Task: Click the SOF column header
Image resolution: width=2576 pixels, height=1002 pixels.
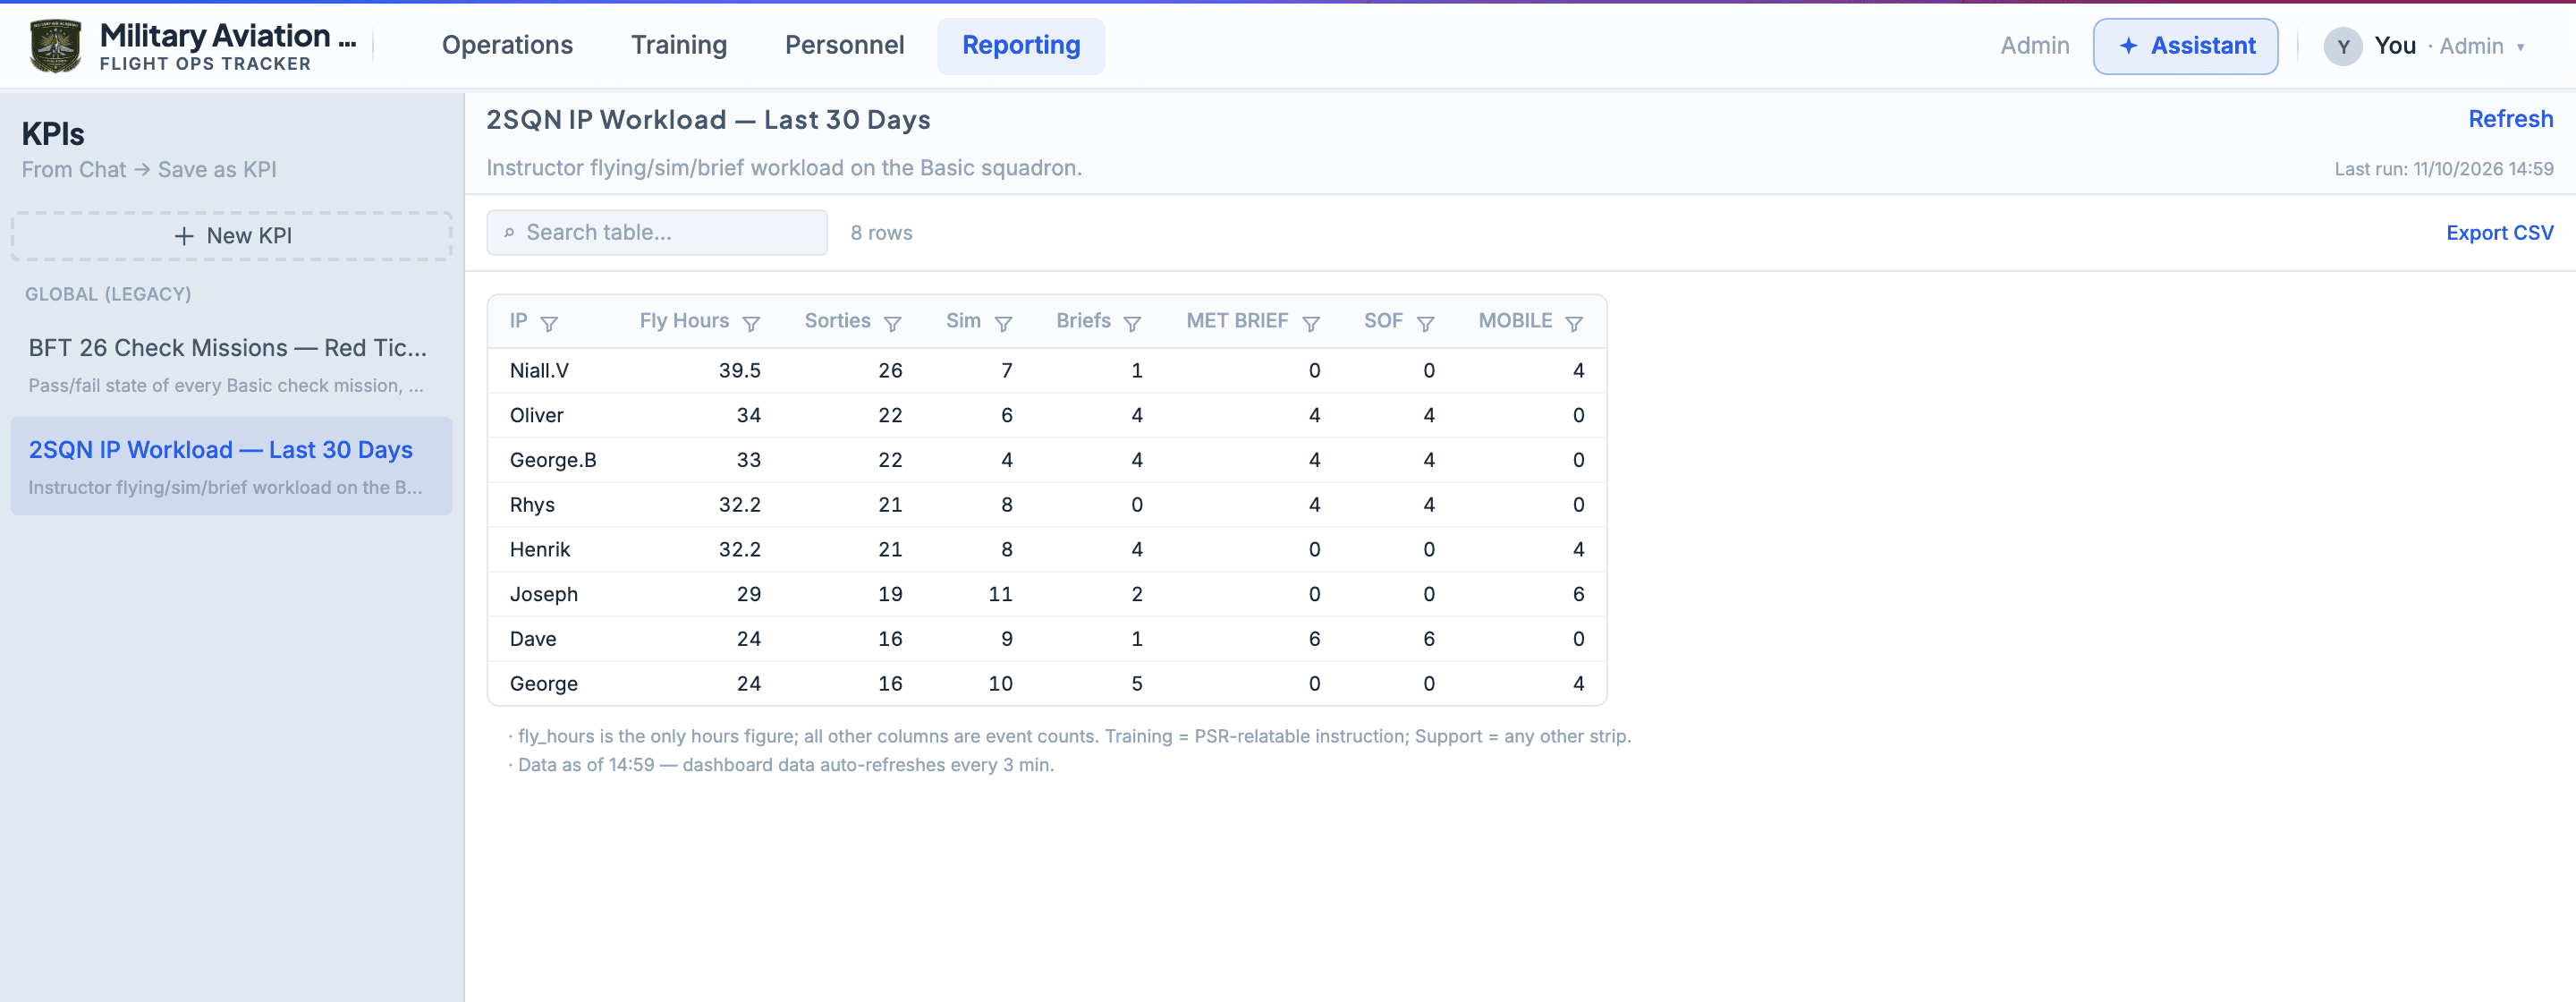Action: [1383, 321]
